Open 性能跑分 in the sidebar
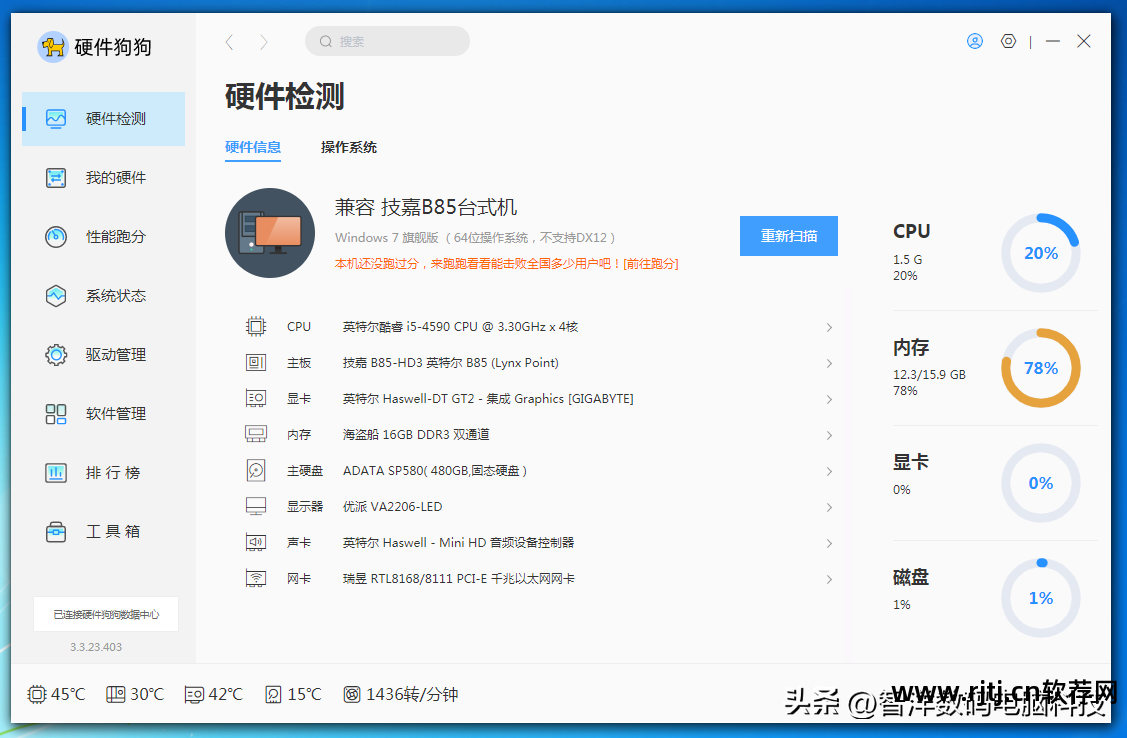Screen dimensions: 1127x738 pyautogui.click(x=104, y=236)
